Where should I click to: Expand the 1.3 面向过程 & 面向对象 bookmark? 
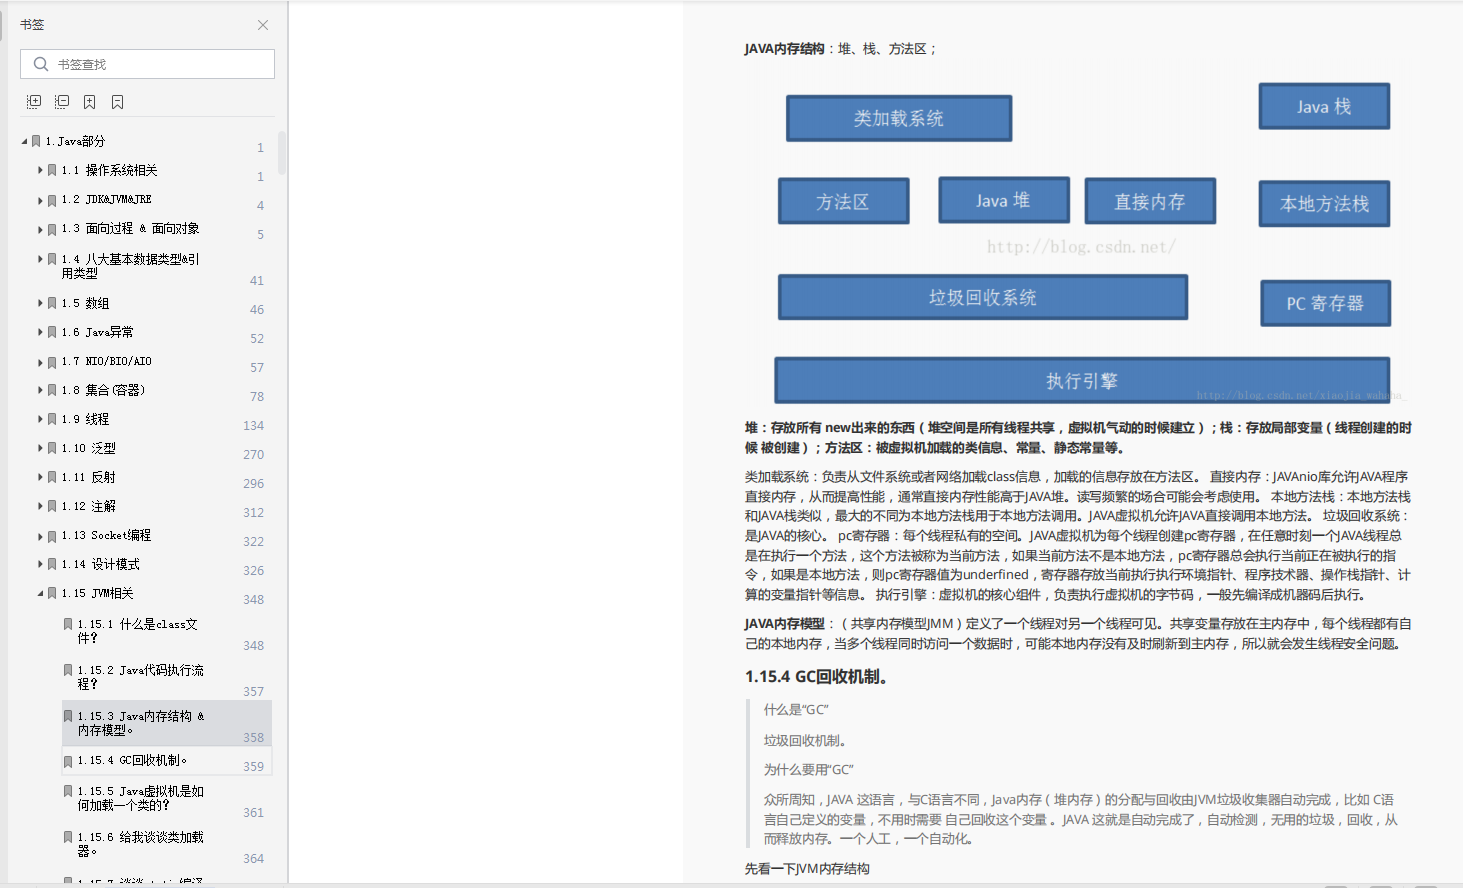(40, 229)
